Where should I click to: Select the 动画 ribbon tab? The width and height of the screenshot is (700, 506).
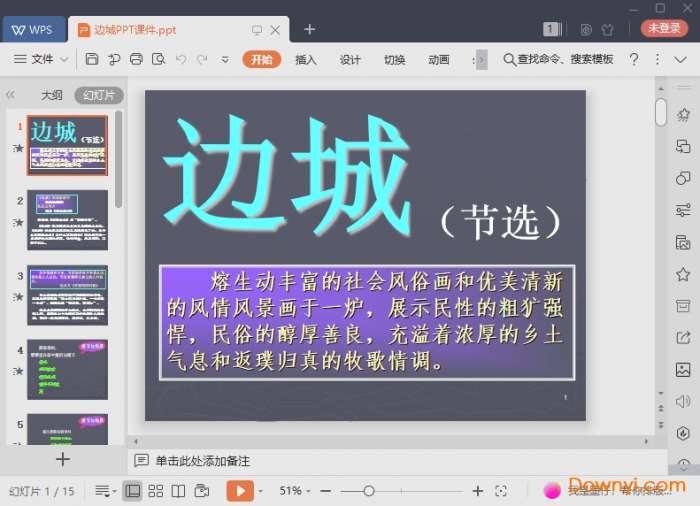439,59
